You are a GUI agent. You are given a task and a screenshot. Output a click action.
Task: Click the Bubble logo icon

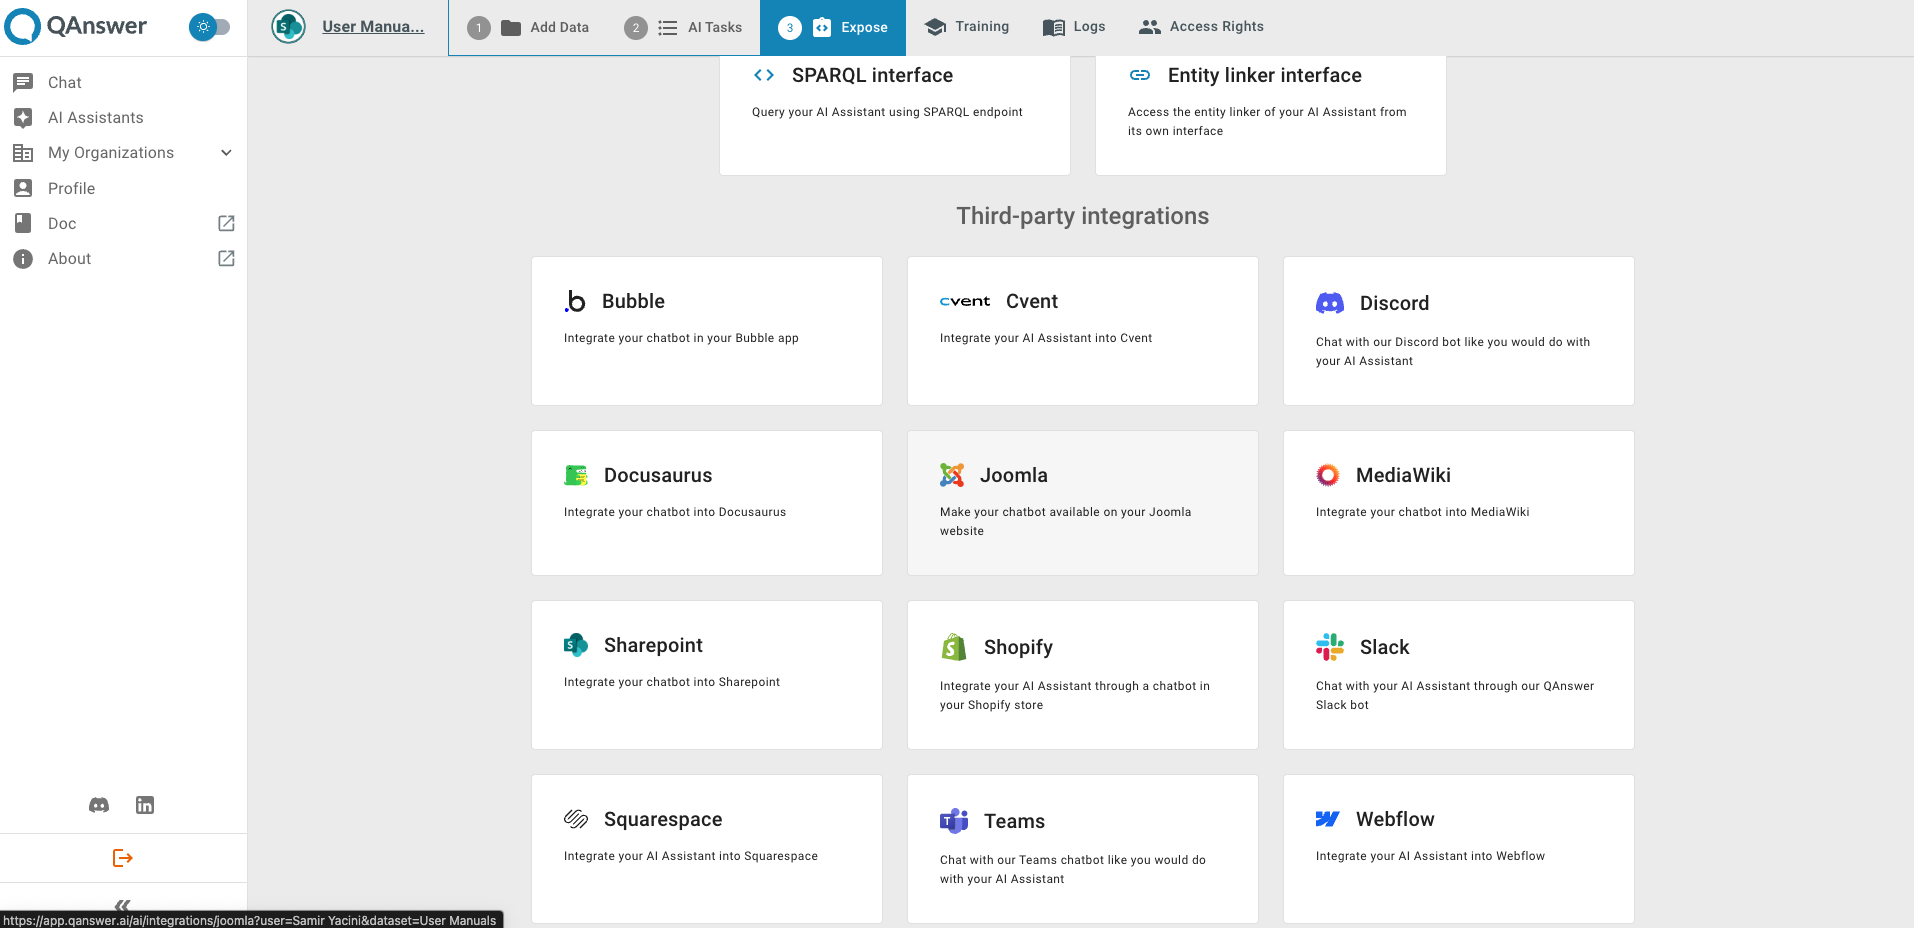(x=575, y=301)
